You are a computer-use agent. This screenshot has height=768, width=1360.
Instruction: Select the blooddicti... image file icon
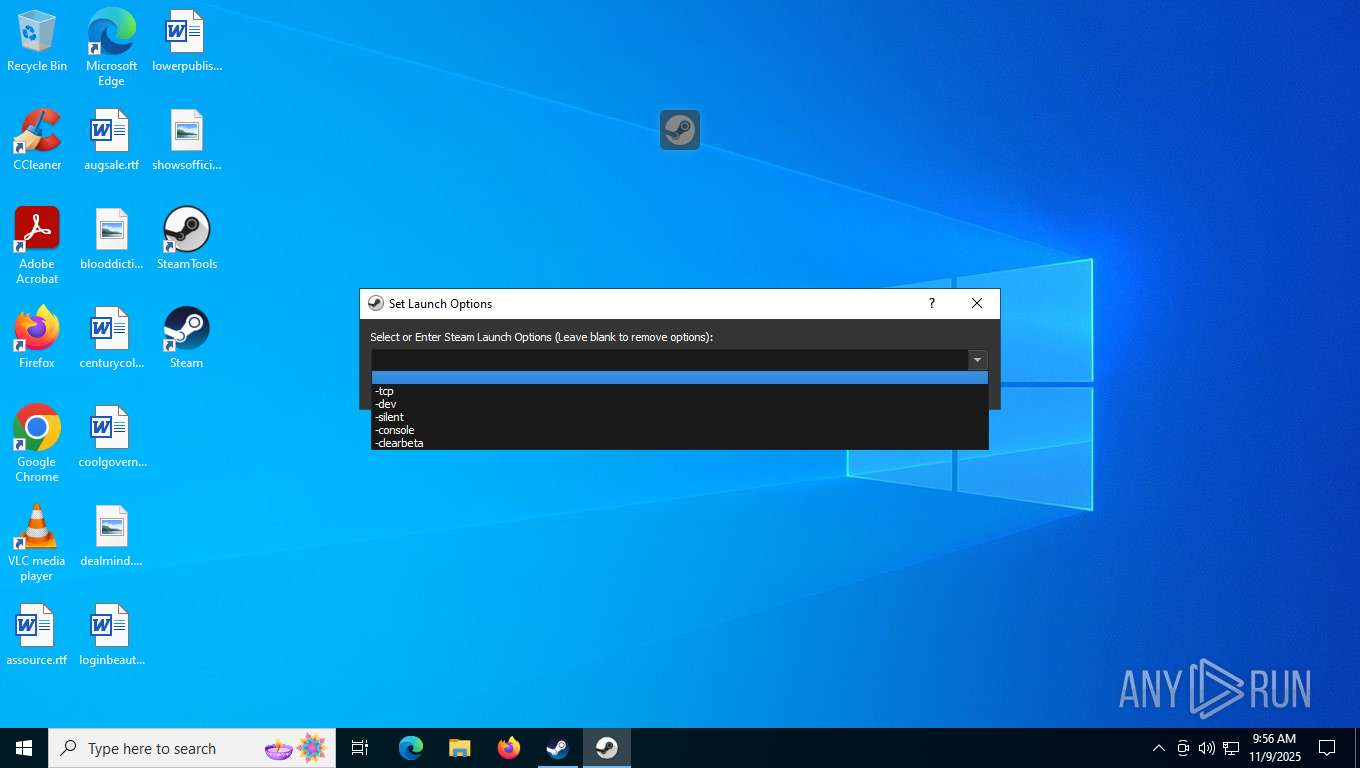click(111, 239)
